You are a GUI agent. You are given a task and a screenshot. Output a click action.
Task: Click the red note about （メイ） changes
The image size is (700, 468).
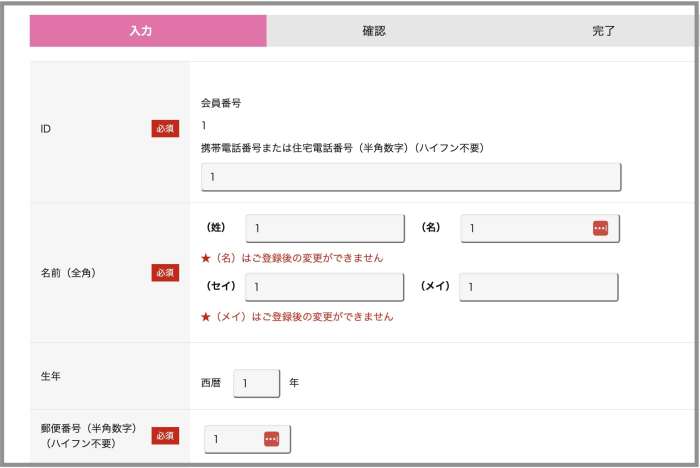(x=297, y=317)
